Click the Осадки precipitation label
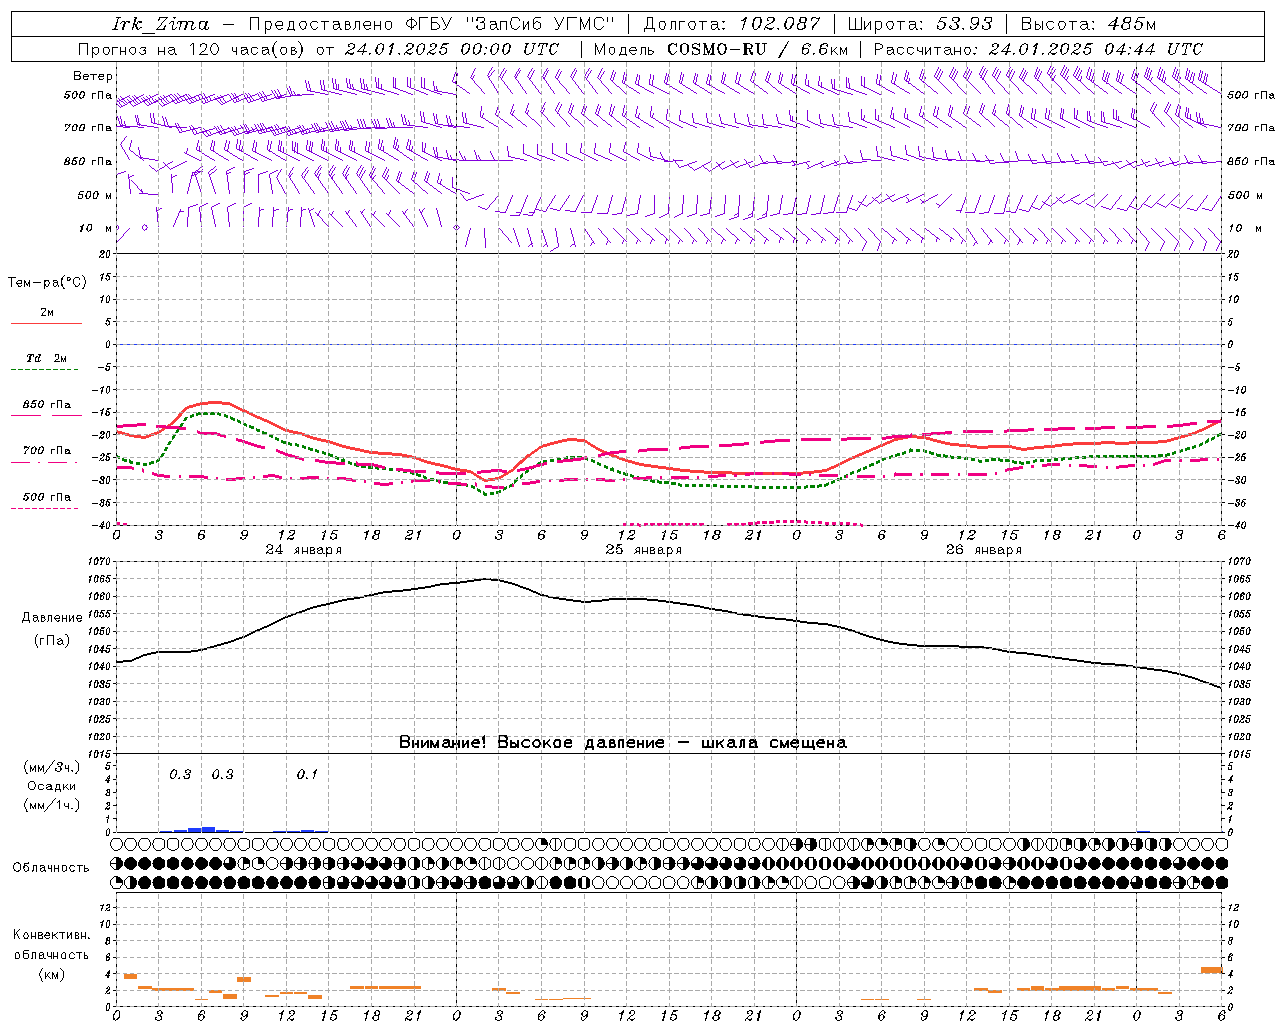This screenshot has height=1024, width=1280. coord(51,786)
